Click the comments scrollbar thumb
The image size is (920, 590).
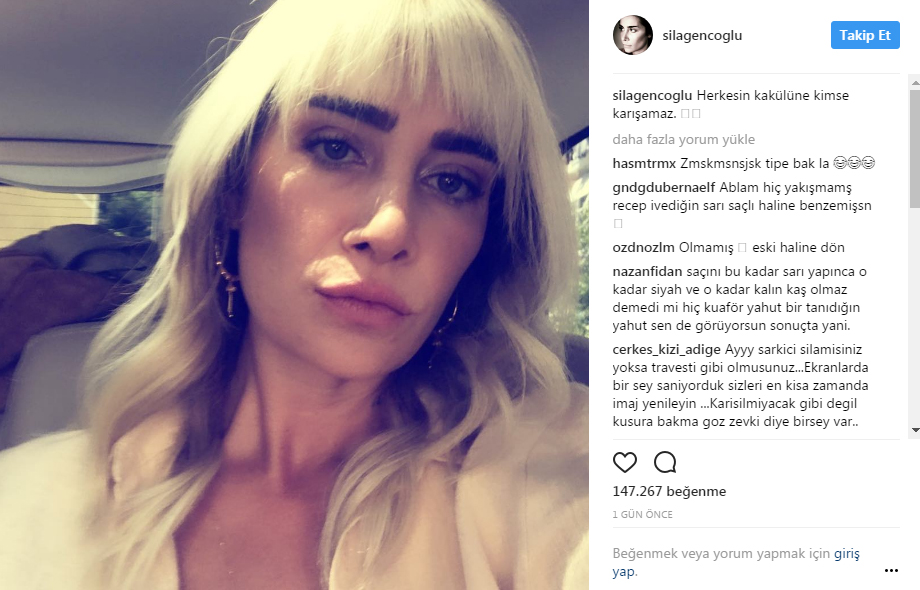pyautogui.click(x=915, y=148)
